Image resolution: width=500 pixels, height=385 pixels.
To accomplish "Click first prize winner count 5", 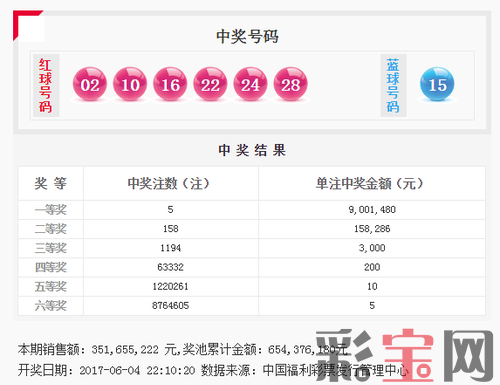I will pos(170,210).
